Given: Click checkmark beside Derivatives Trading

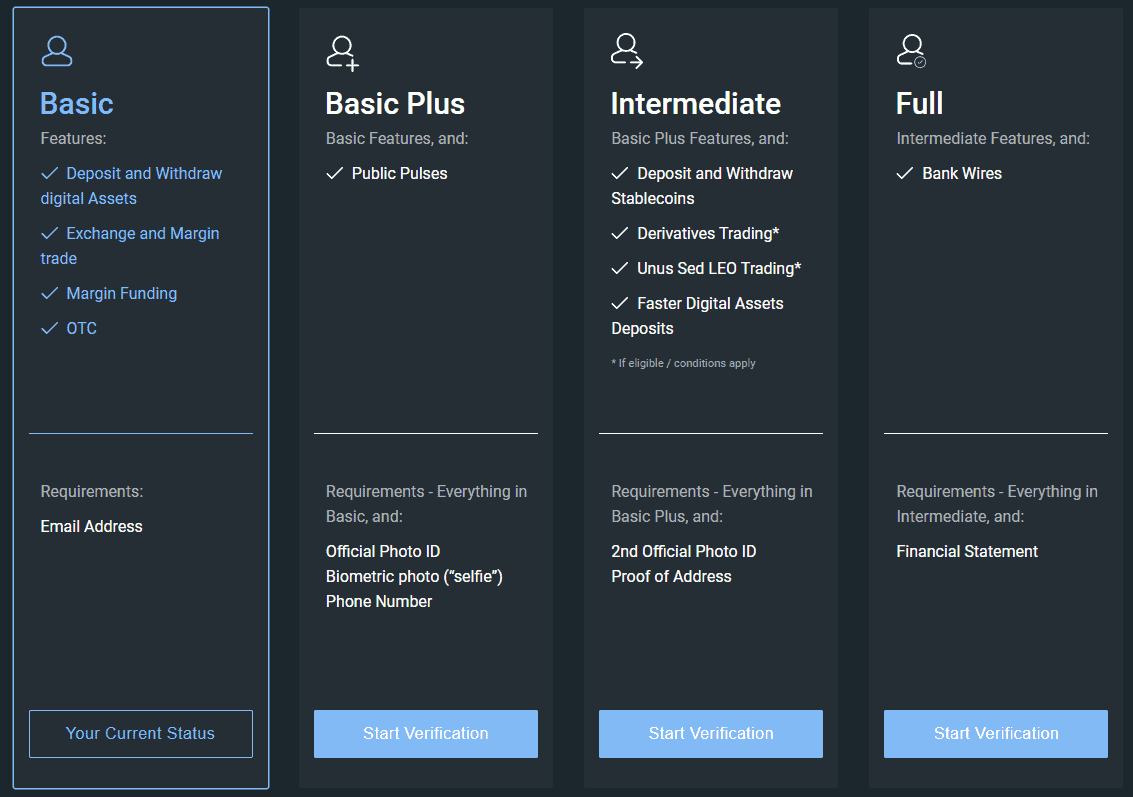Looking at the screenshot, I should tap(620, 234).
